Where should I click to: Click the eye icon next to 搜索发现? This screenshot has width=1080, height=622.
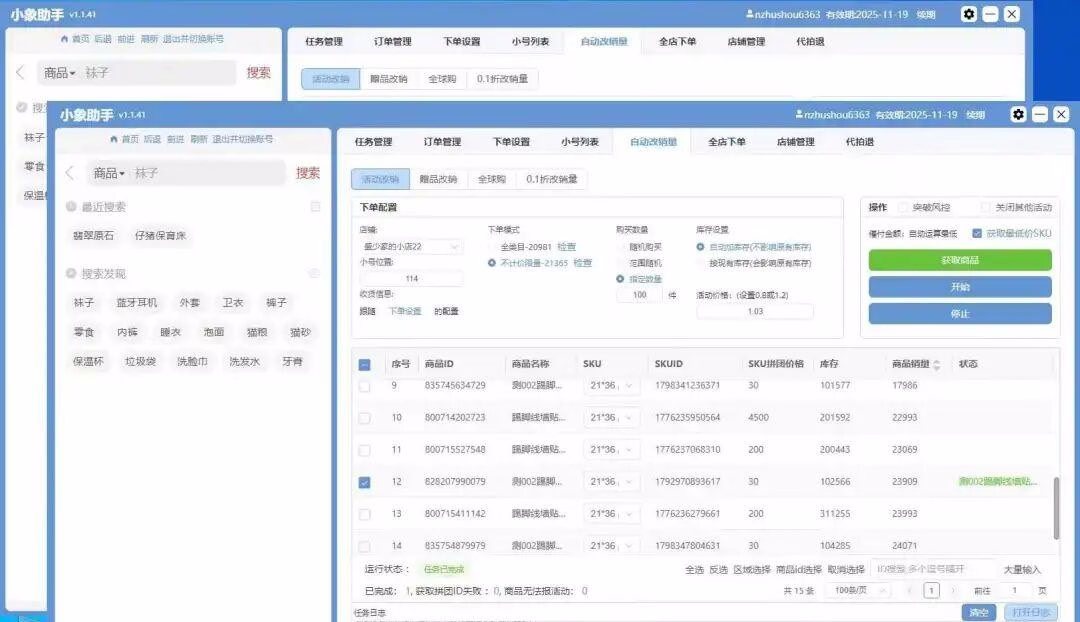[x=314, y=273]
